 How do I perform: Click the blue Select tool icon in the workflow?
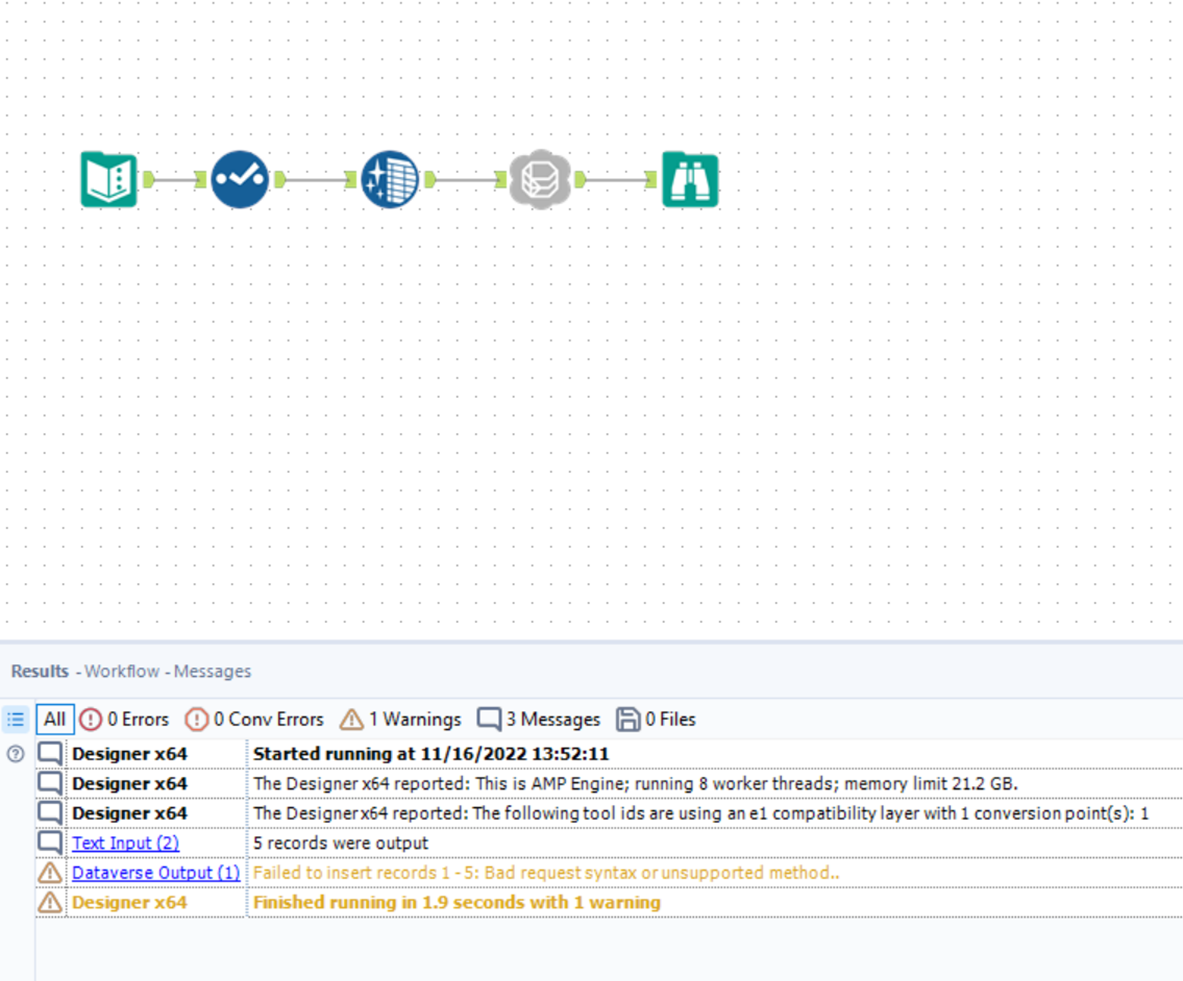click(x=239, y=180)
